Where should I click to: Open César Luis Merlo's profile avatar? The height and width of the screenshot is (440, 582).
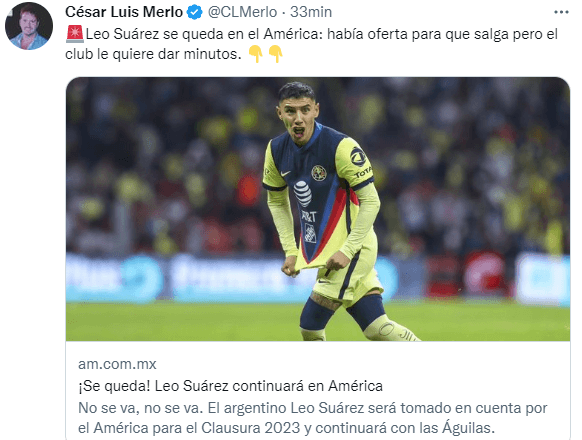pyautogui.click(x=29, y=26)
